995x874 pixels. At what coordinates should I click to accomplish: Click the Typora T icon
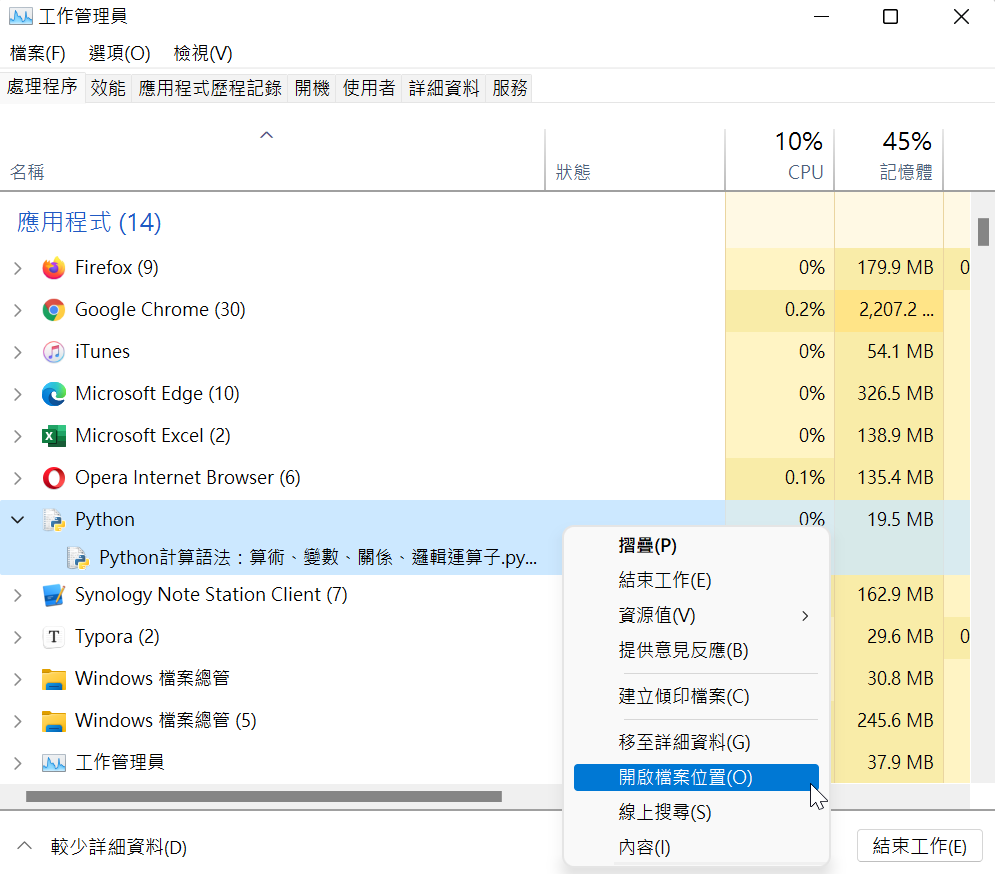(x=54, y=637)
